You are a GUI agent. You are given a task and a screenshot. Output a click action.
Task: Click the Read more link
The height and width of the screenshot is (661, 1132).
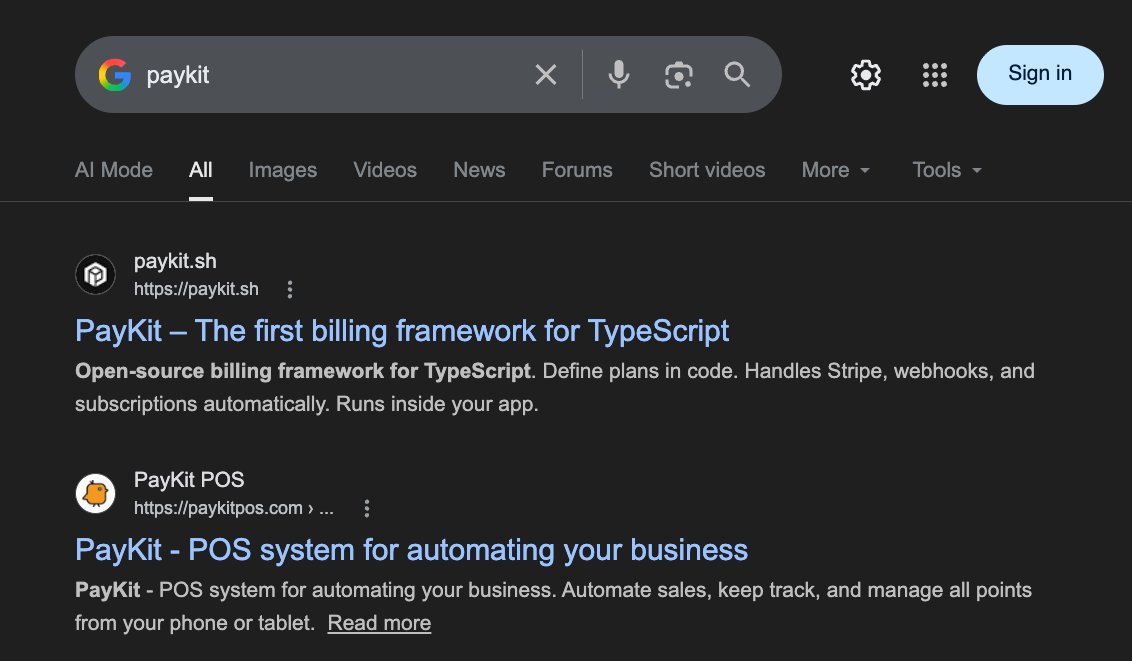[379, 623]
